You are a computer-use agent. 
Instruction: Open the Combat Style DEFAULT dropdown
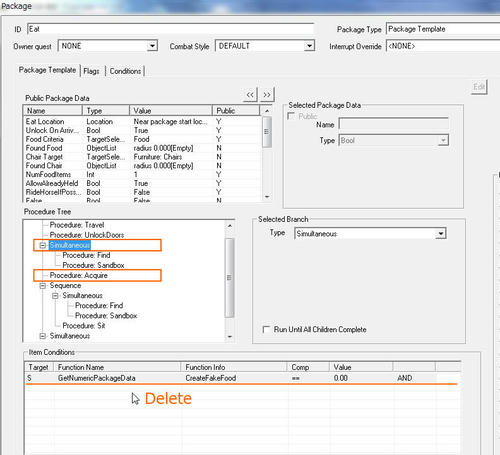[x=309, y=46]
